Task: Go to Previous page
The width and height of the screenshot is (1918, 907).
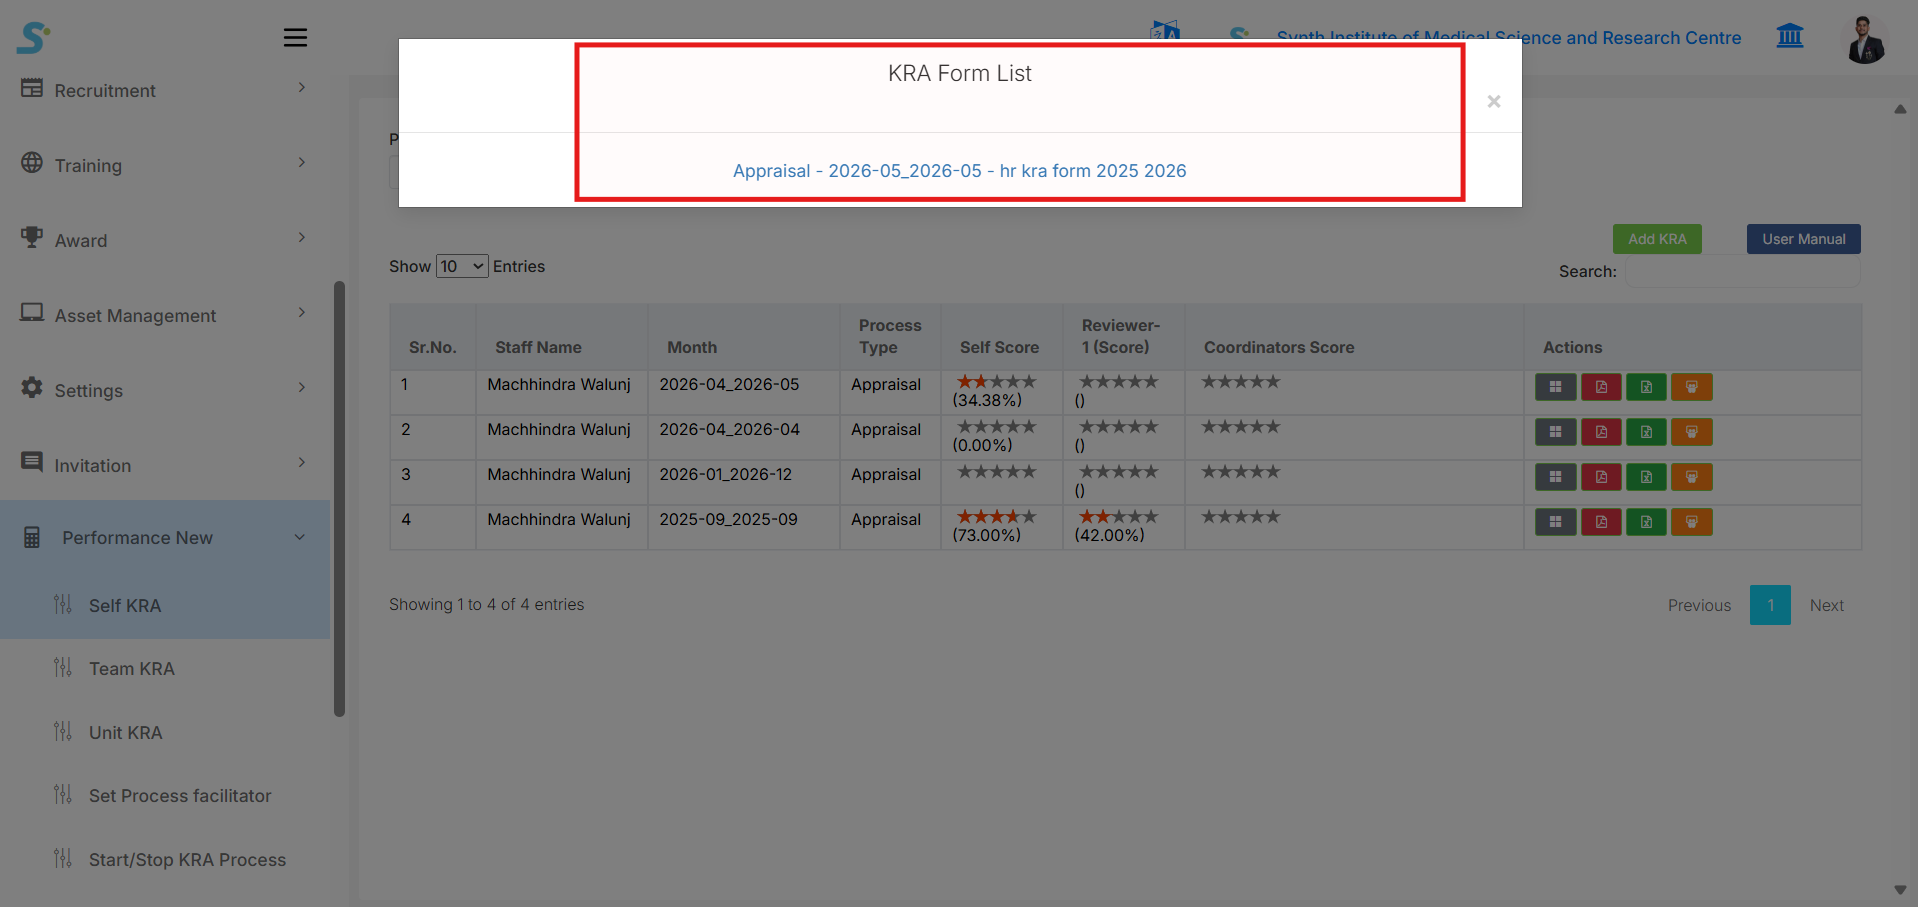Action: click(x=1699, y=606)
